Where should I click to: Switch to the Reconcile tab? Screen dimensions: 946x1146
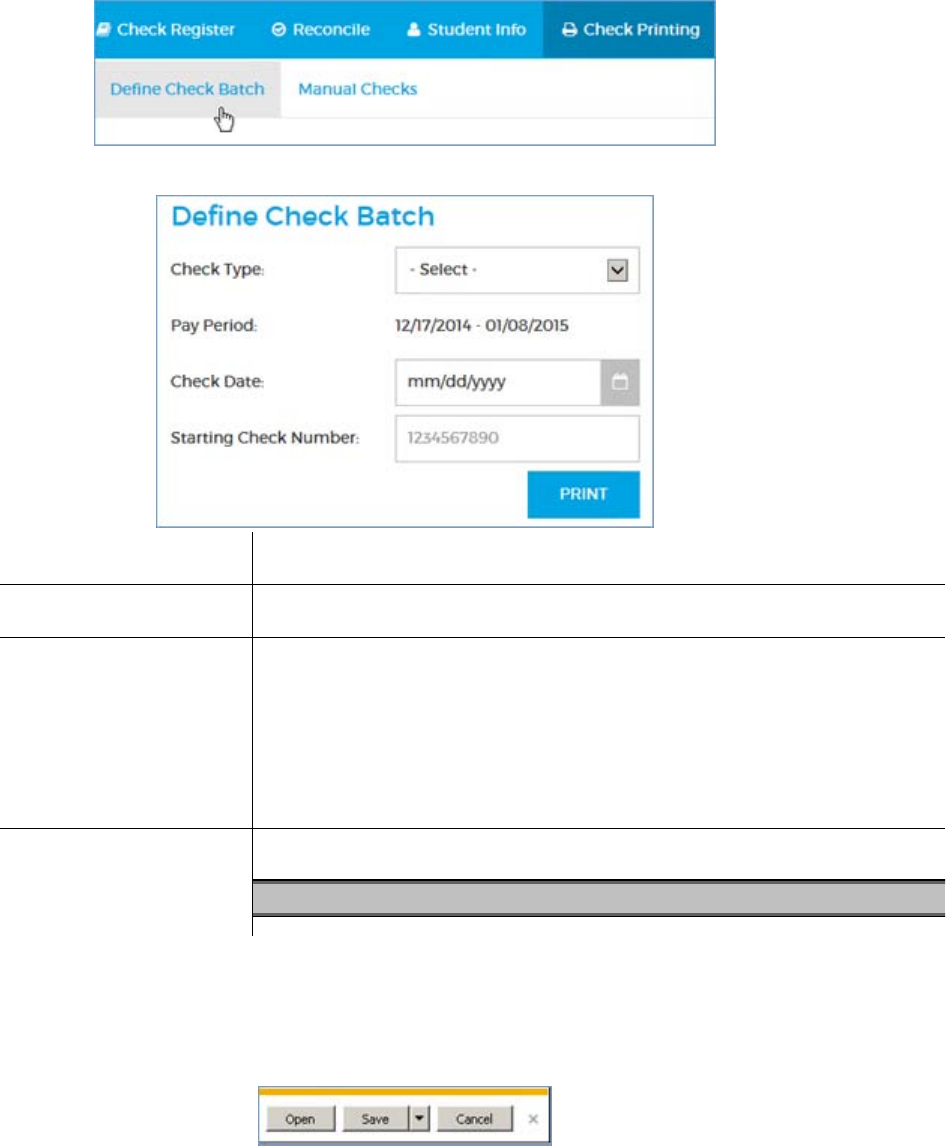[320, 29]
